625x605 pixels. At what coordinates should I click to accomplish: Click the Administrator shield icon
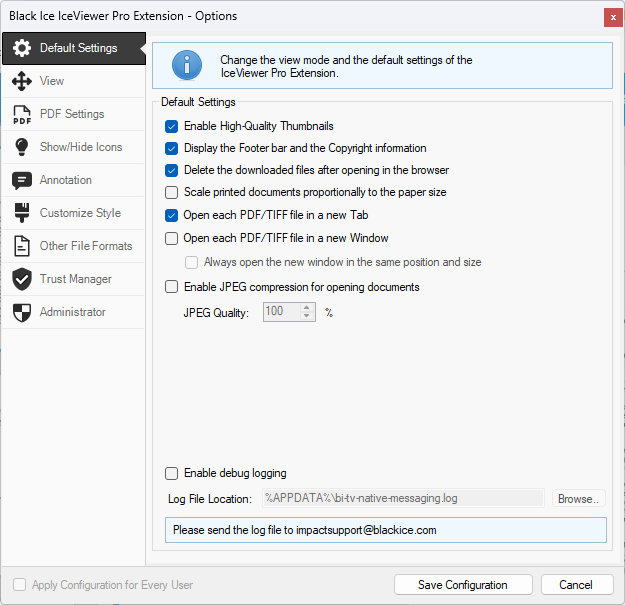22,312
